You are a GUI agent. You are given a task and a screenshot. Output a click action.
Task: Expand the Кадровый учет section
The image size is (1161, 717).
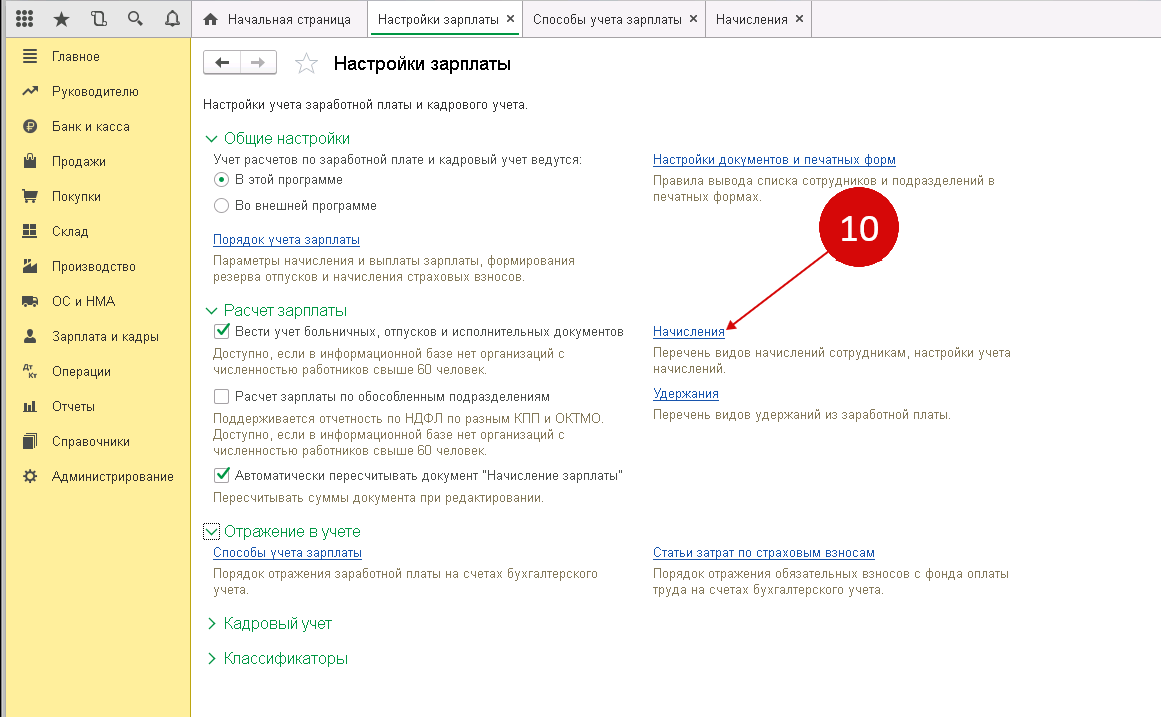click(278, 624)
